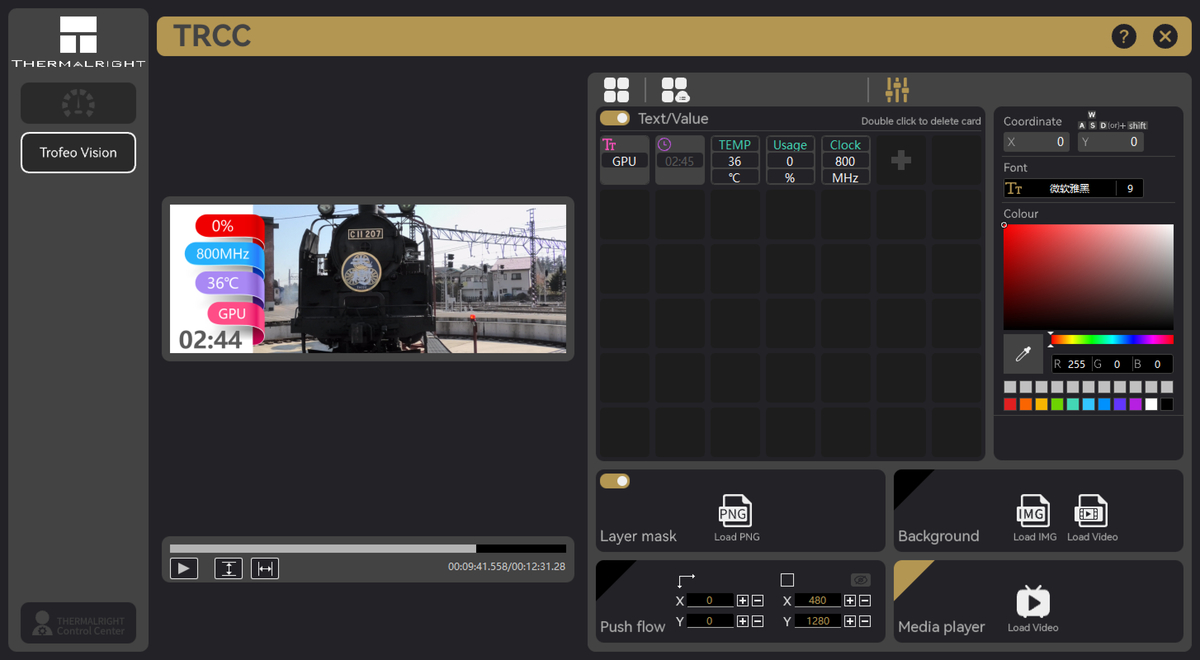The width and height of the screenshot is (1200, 660).
Task: Open media player Load Video icon
Action: click(x=1033, y=602)
